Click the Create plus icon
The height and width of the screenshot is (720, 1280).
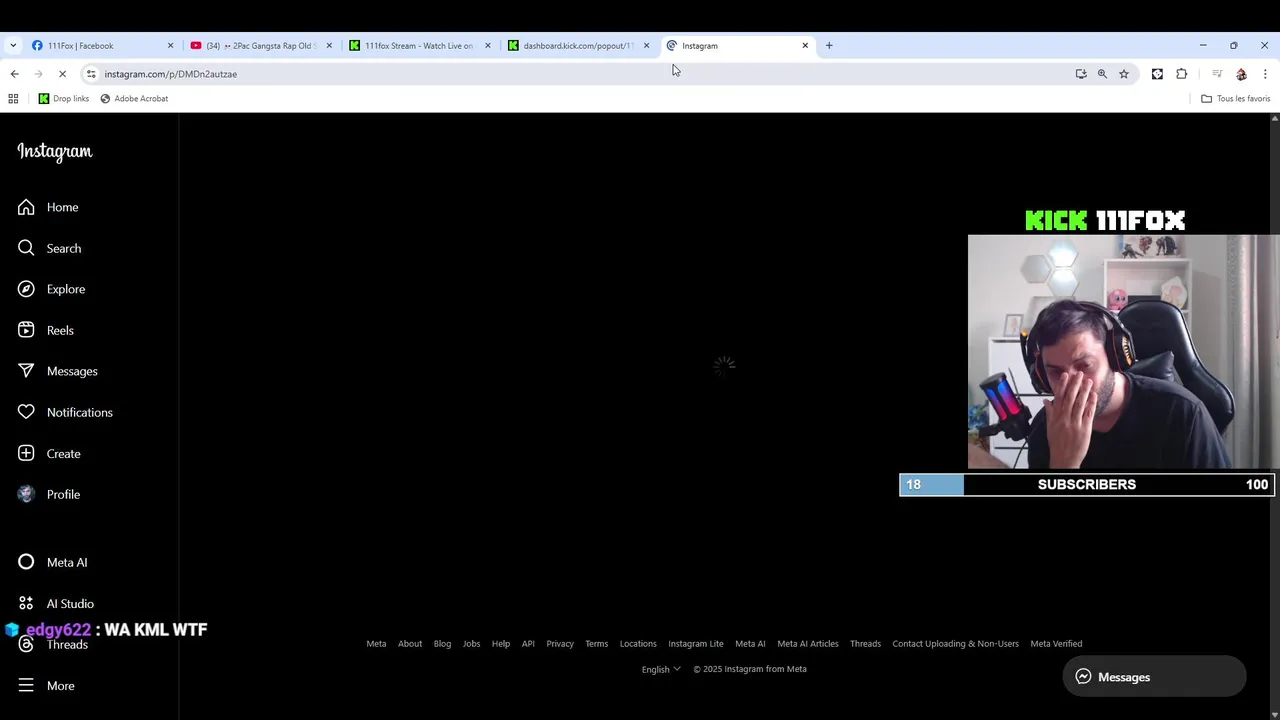click(x=26, y=453)
